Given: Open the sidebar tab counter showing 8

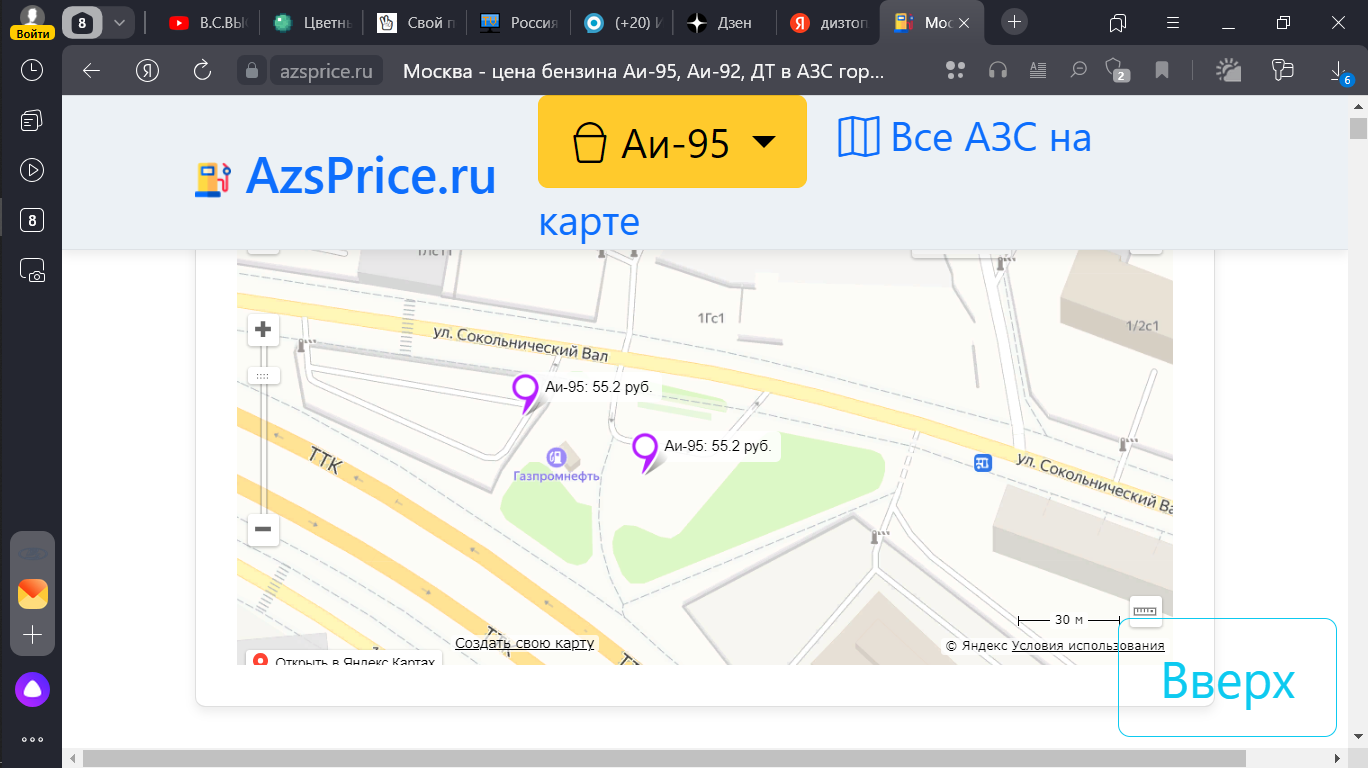Looking at the screenshot, I should 32,221.
